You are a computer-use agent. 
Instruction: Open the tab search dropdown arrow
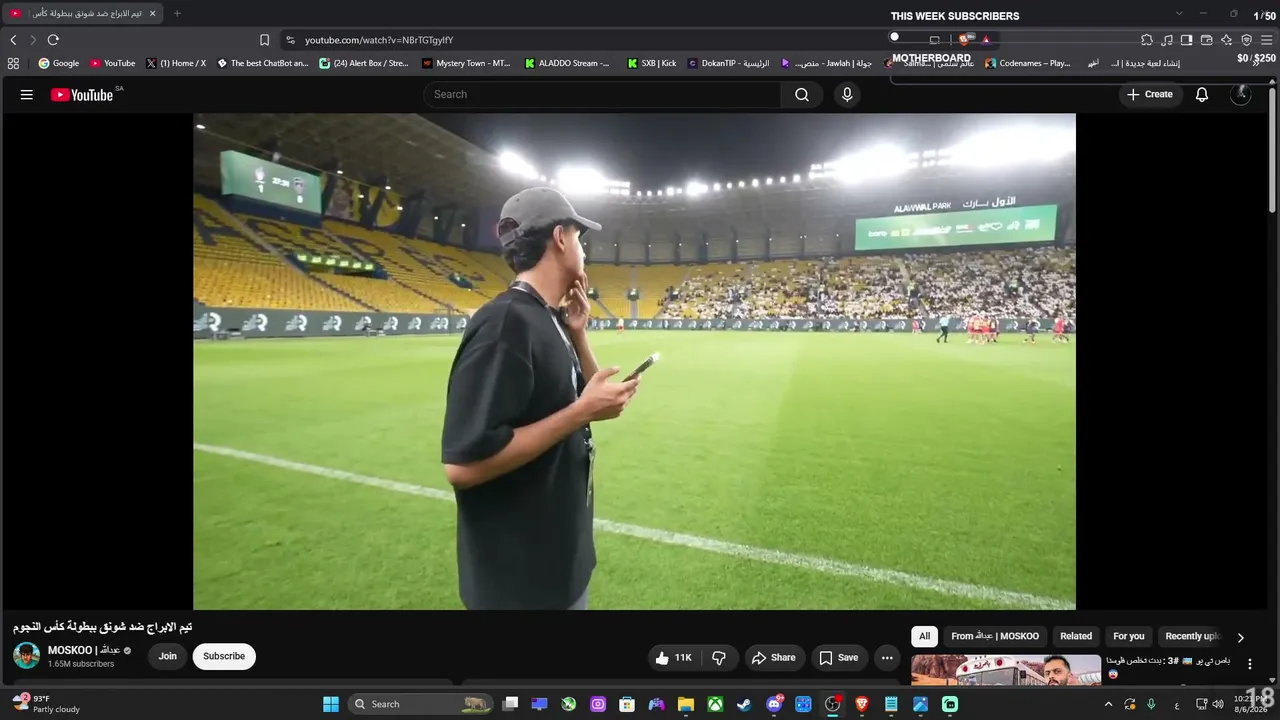(1179, 14)
